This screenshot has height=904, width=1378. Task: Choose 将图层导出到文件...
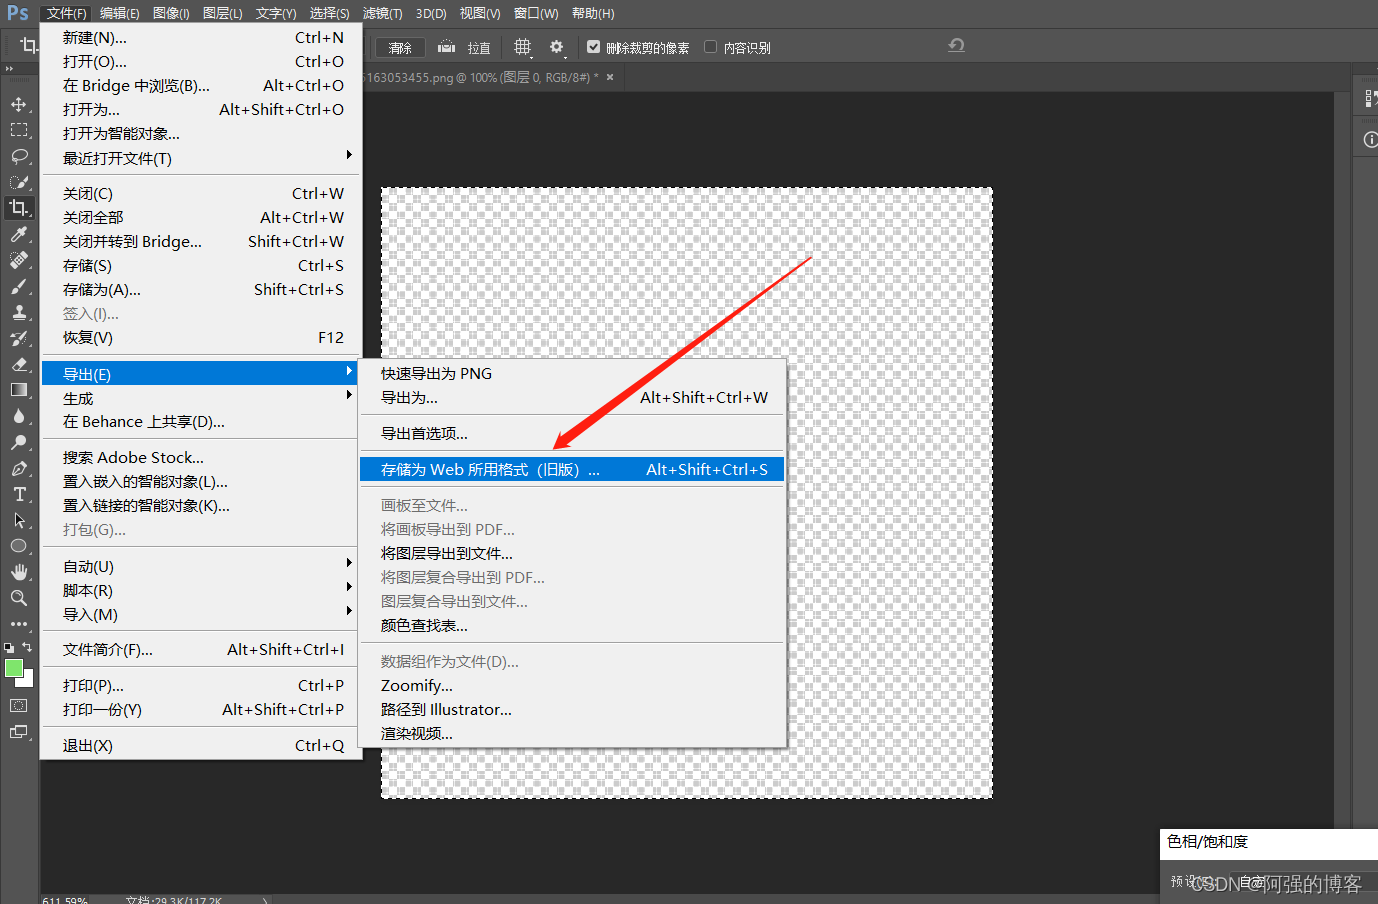[x=572, y=553]
